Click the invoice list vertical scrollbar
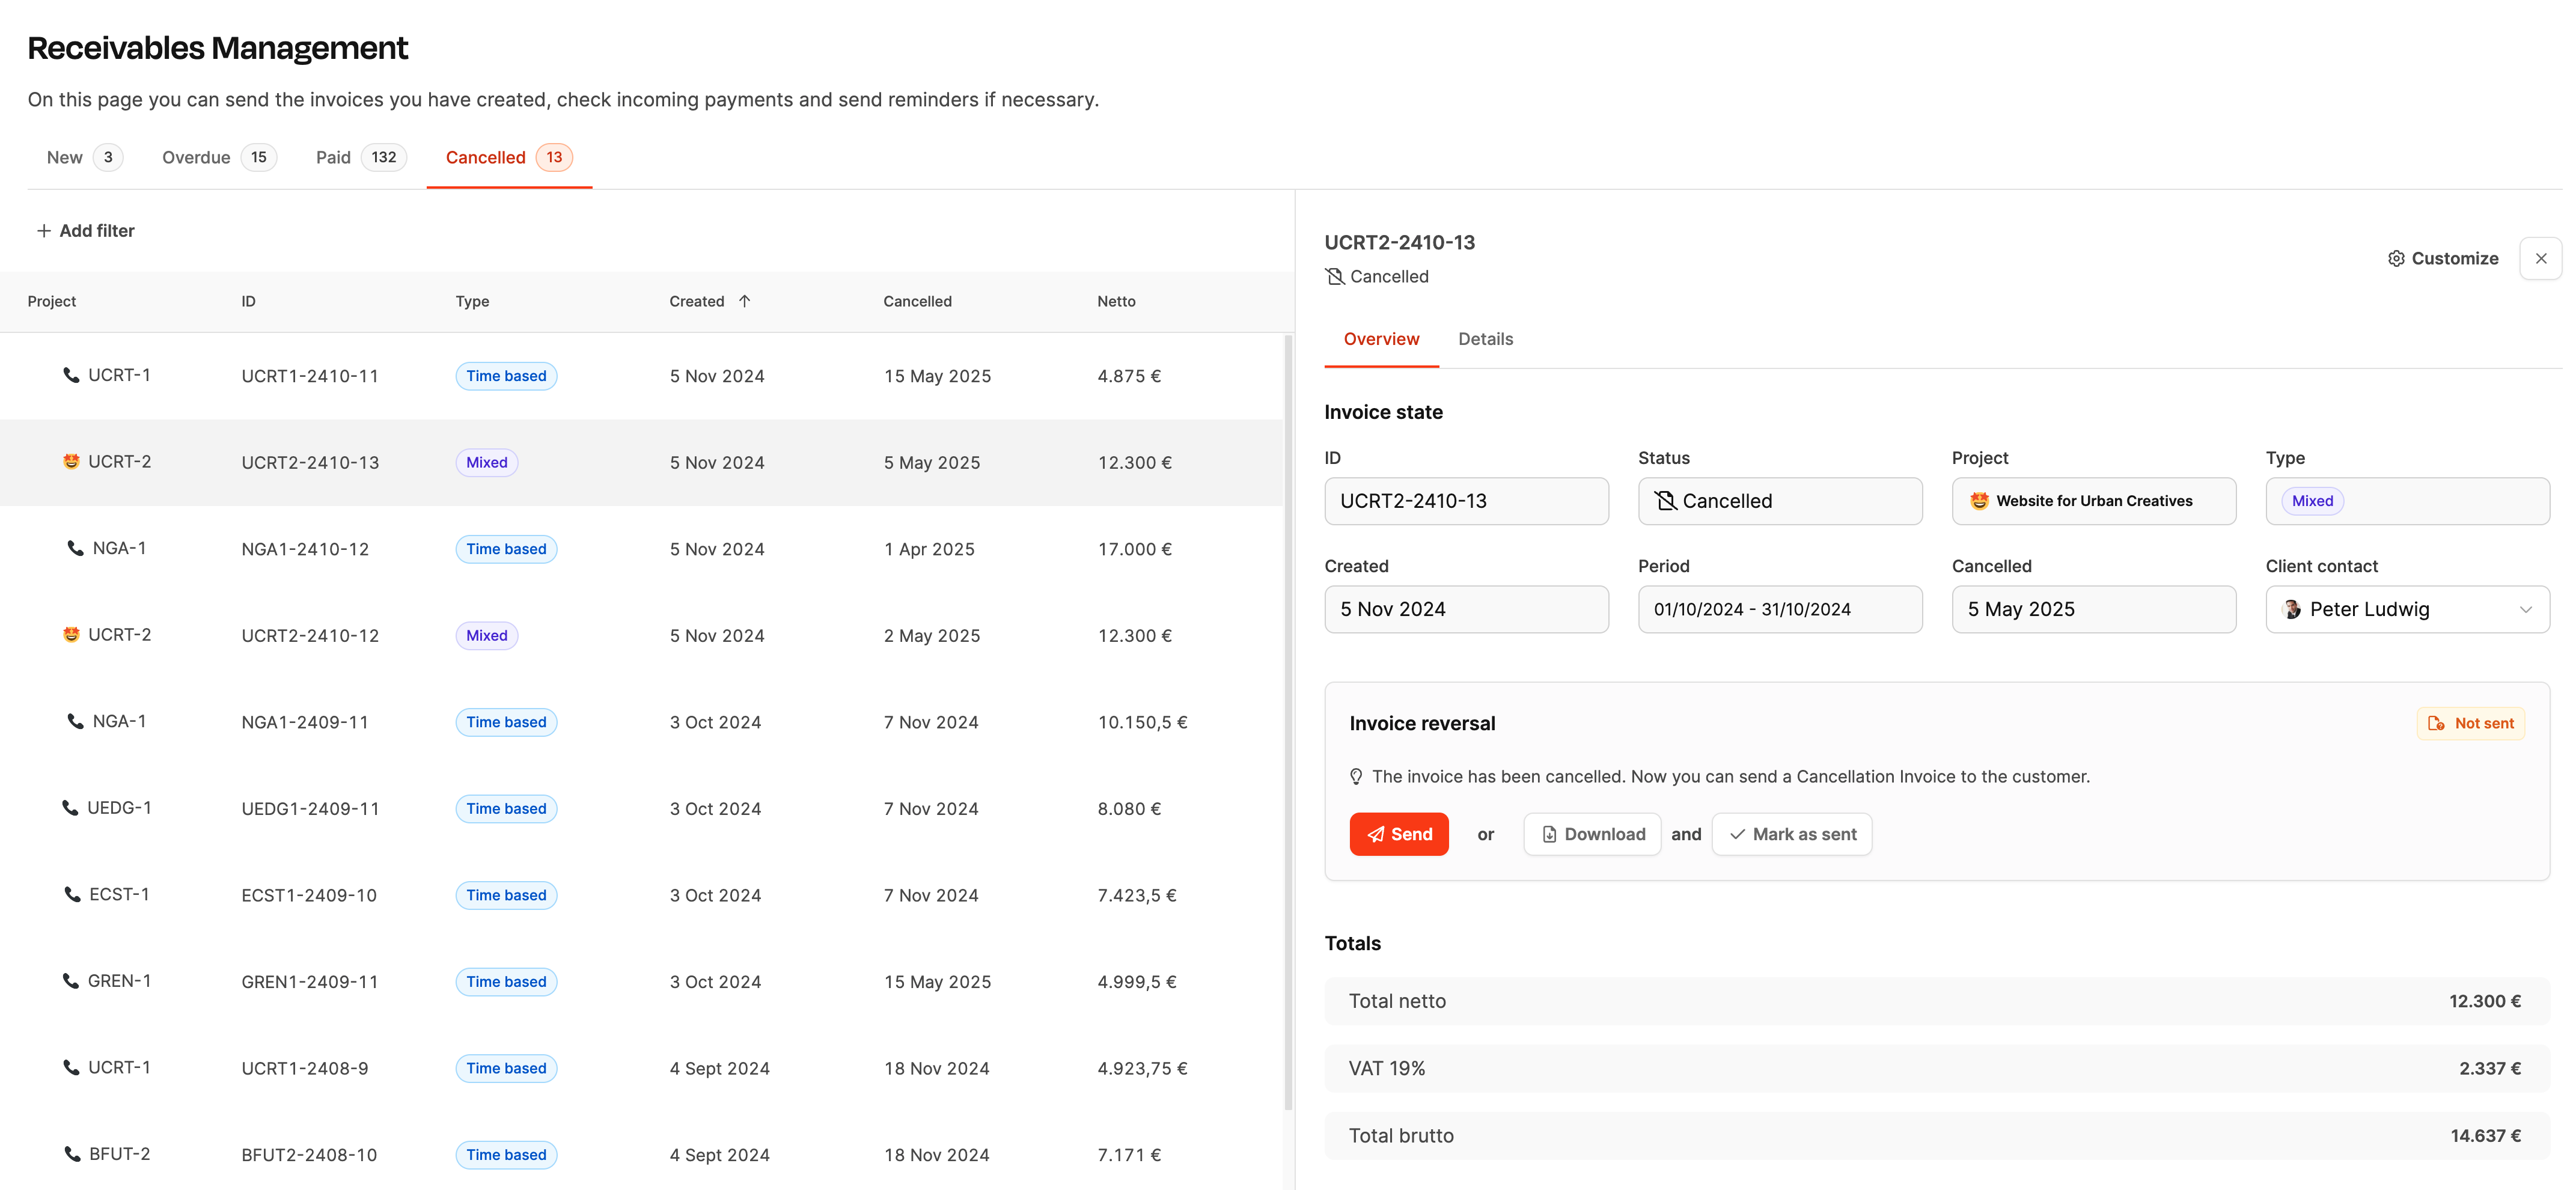The height and width of the screenshot is (1190, 2576). click(x=1288, y=720)
